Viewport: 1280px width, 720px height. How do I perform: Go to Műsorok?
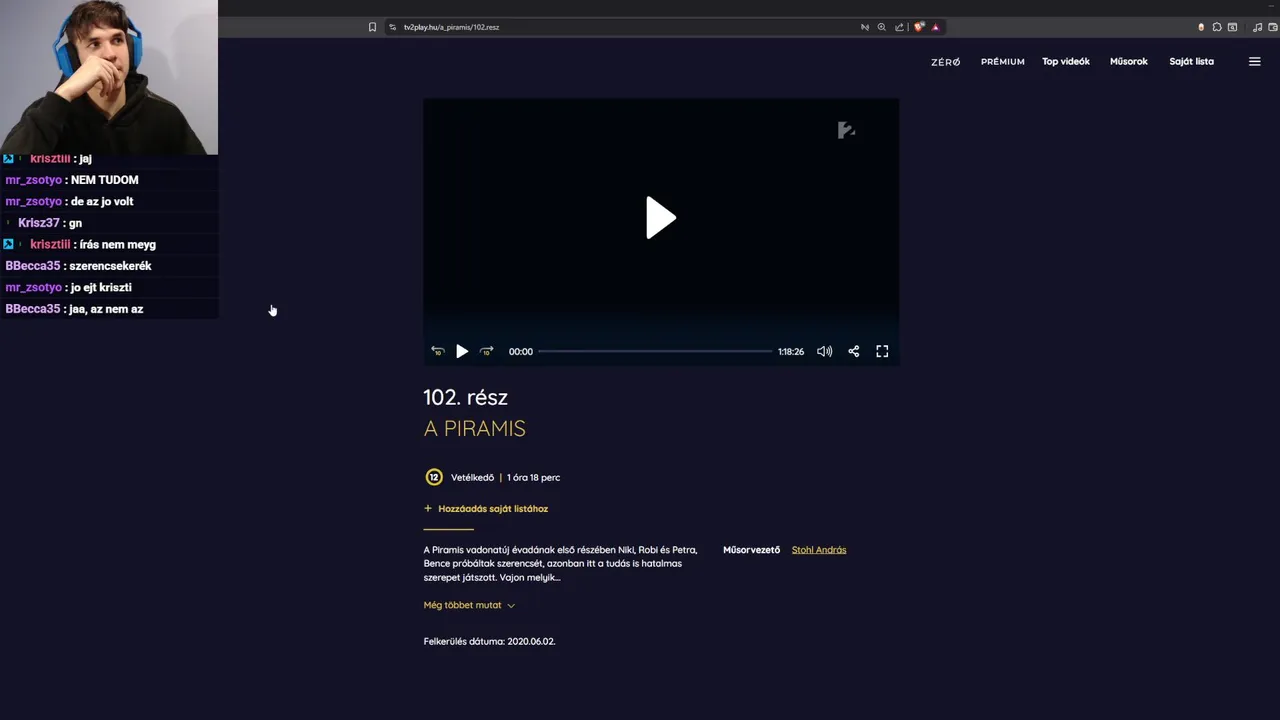click(x=1129, y=62)
